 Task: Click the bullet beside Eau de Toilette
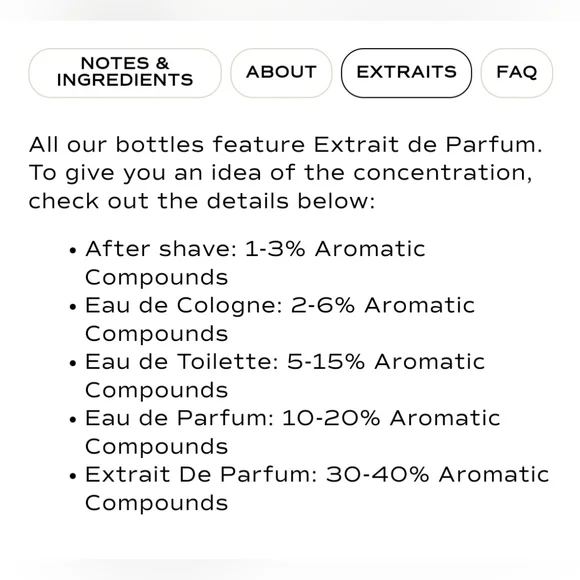click(x=72, y=363)
